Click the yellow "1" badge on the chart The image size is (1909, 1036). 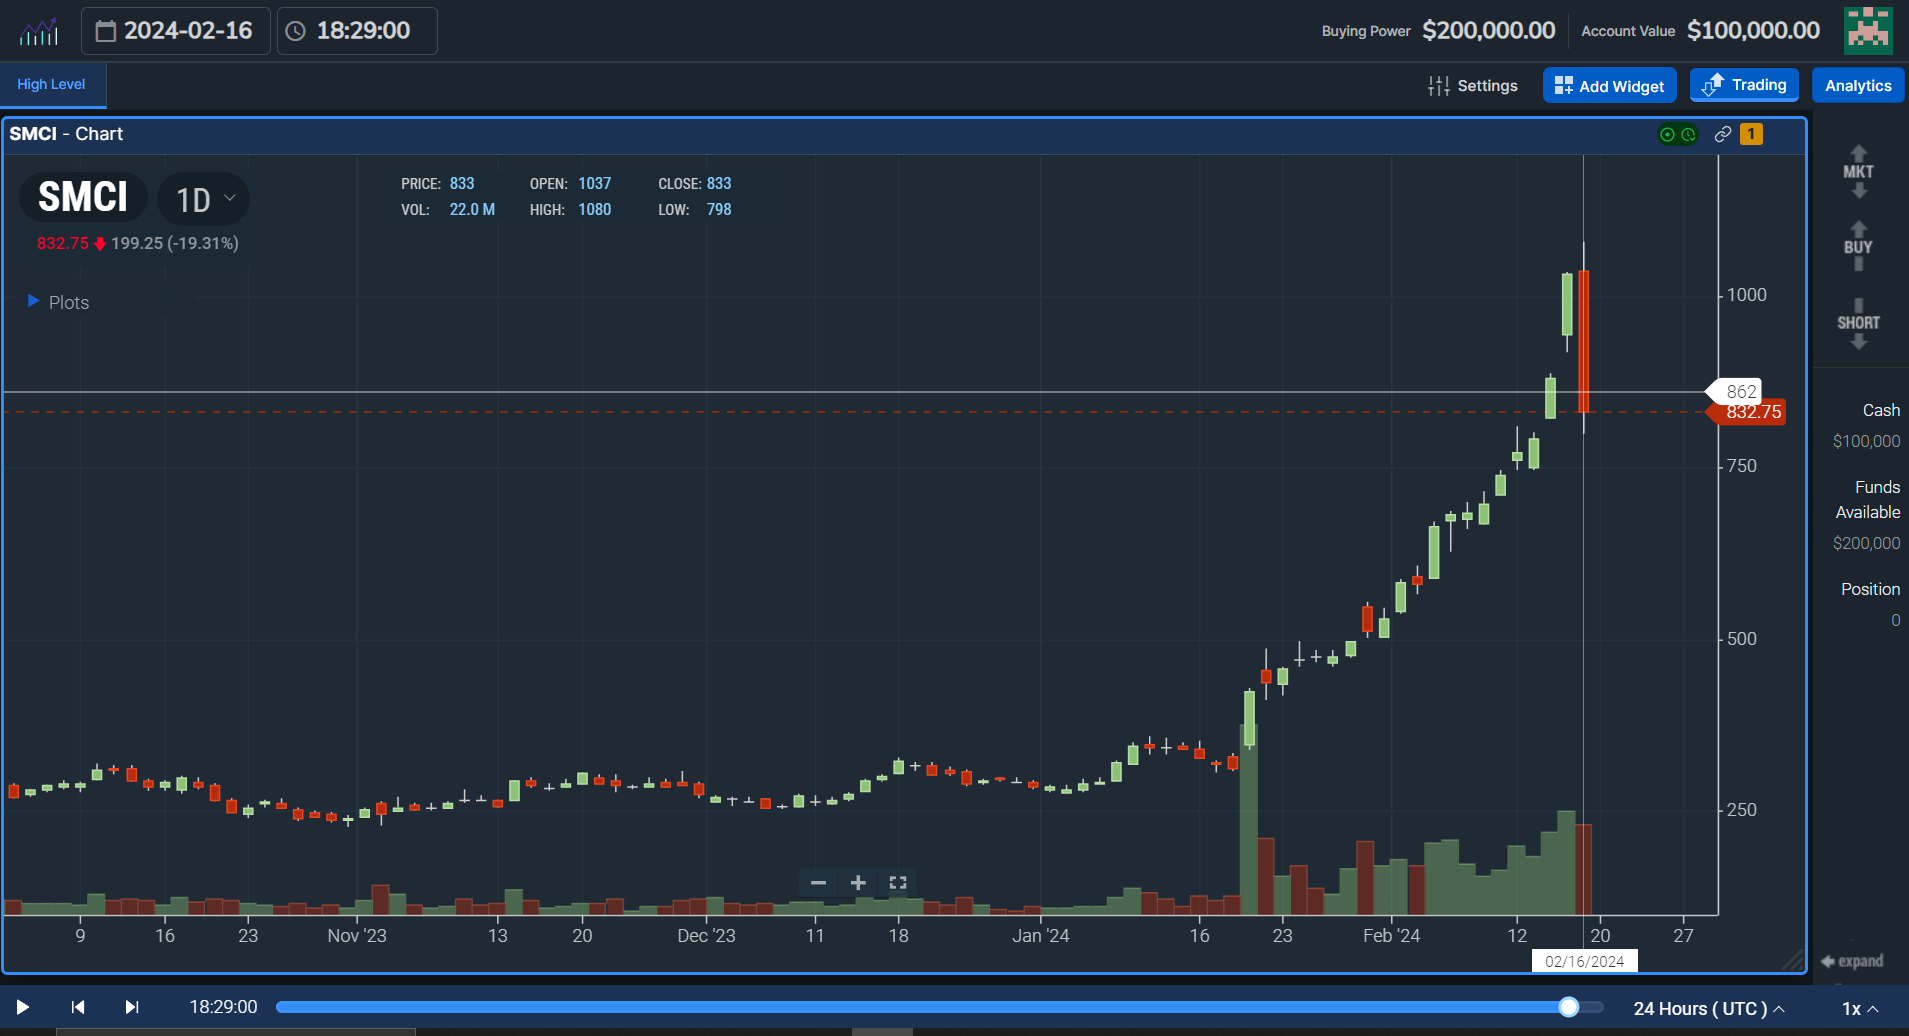point(1750,134)
